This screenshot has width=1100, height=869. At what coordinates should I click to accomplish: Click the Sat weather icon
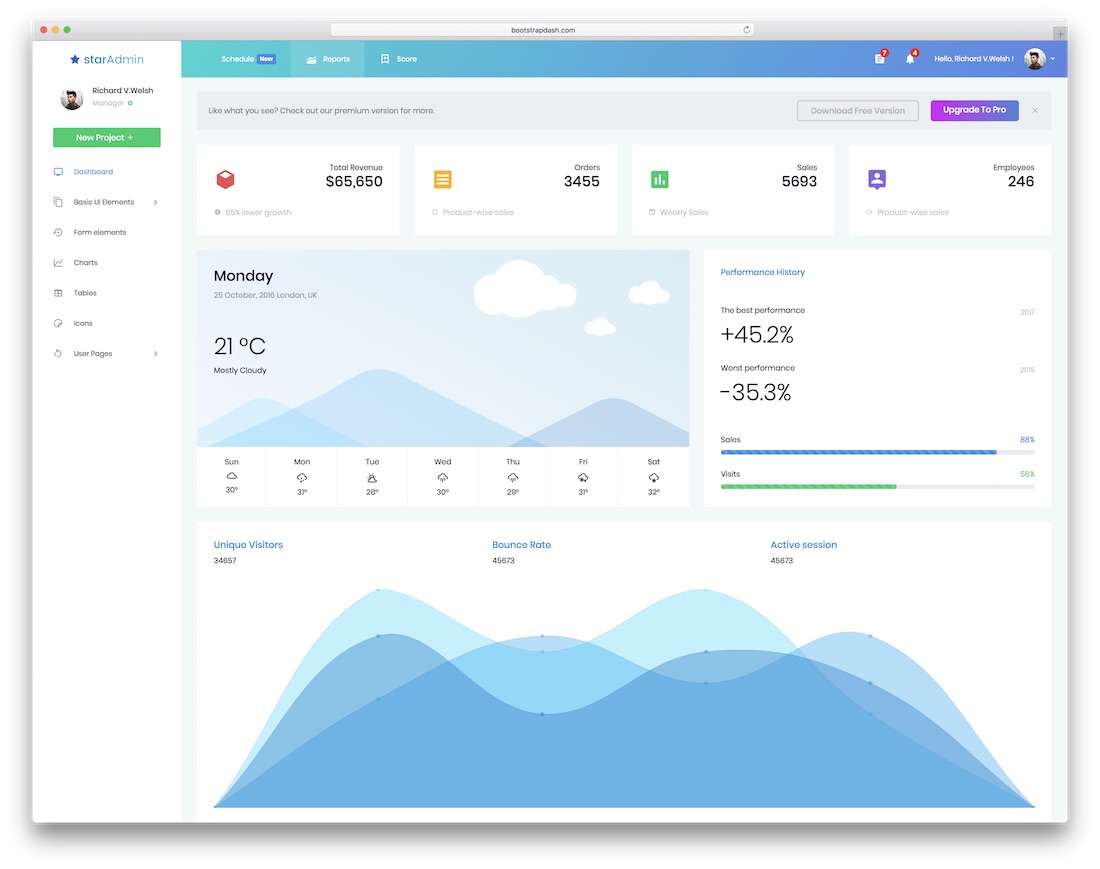[x=654, y=478]
